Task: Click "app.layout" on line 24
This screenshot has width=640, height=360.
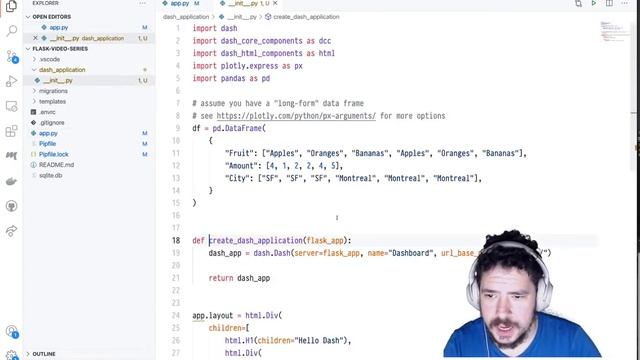Action: (x=213, y=316)
